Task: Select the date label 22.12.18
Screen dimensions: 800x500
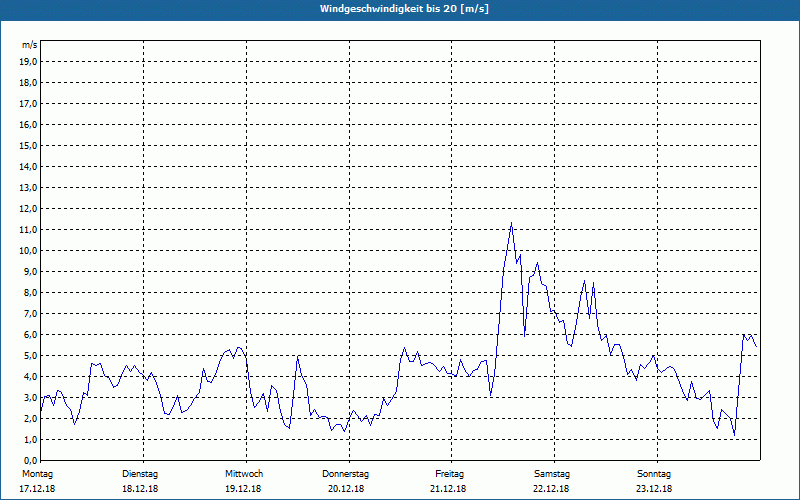Action: click(x=551, y=489)
